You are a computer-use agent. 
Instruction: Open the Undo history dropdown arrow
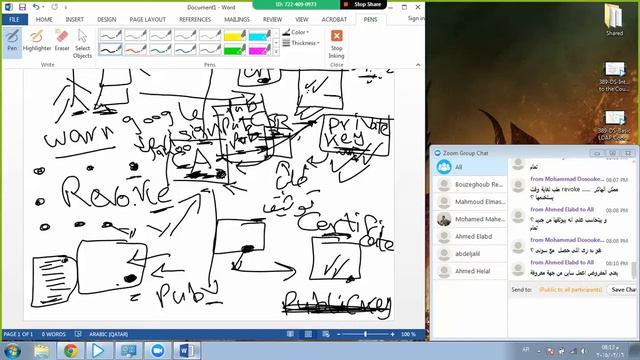click(43, 7)
